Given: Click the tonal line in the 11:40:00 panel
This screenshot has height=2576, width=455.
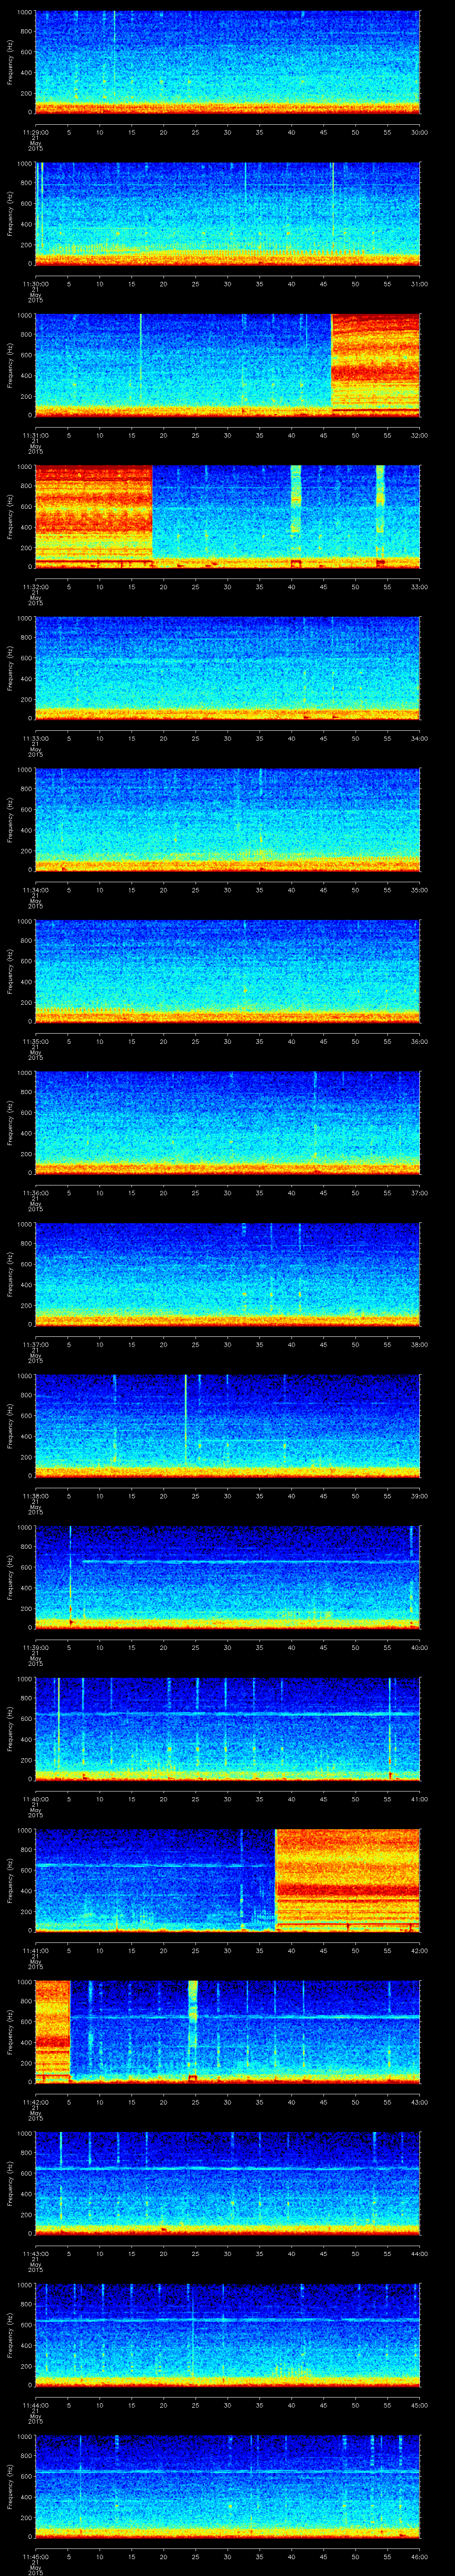Looking at the screenshot, I should point(228,1713).
